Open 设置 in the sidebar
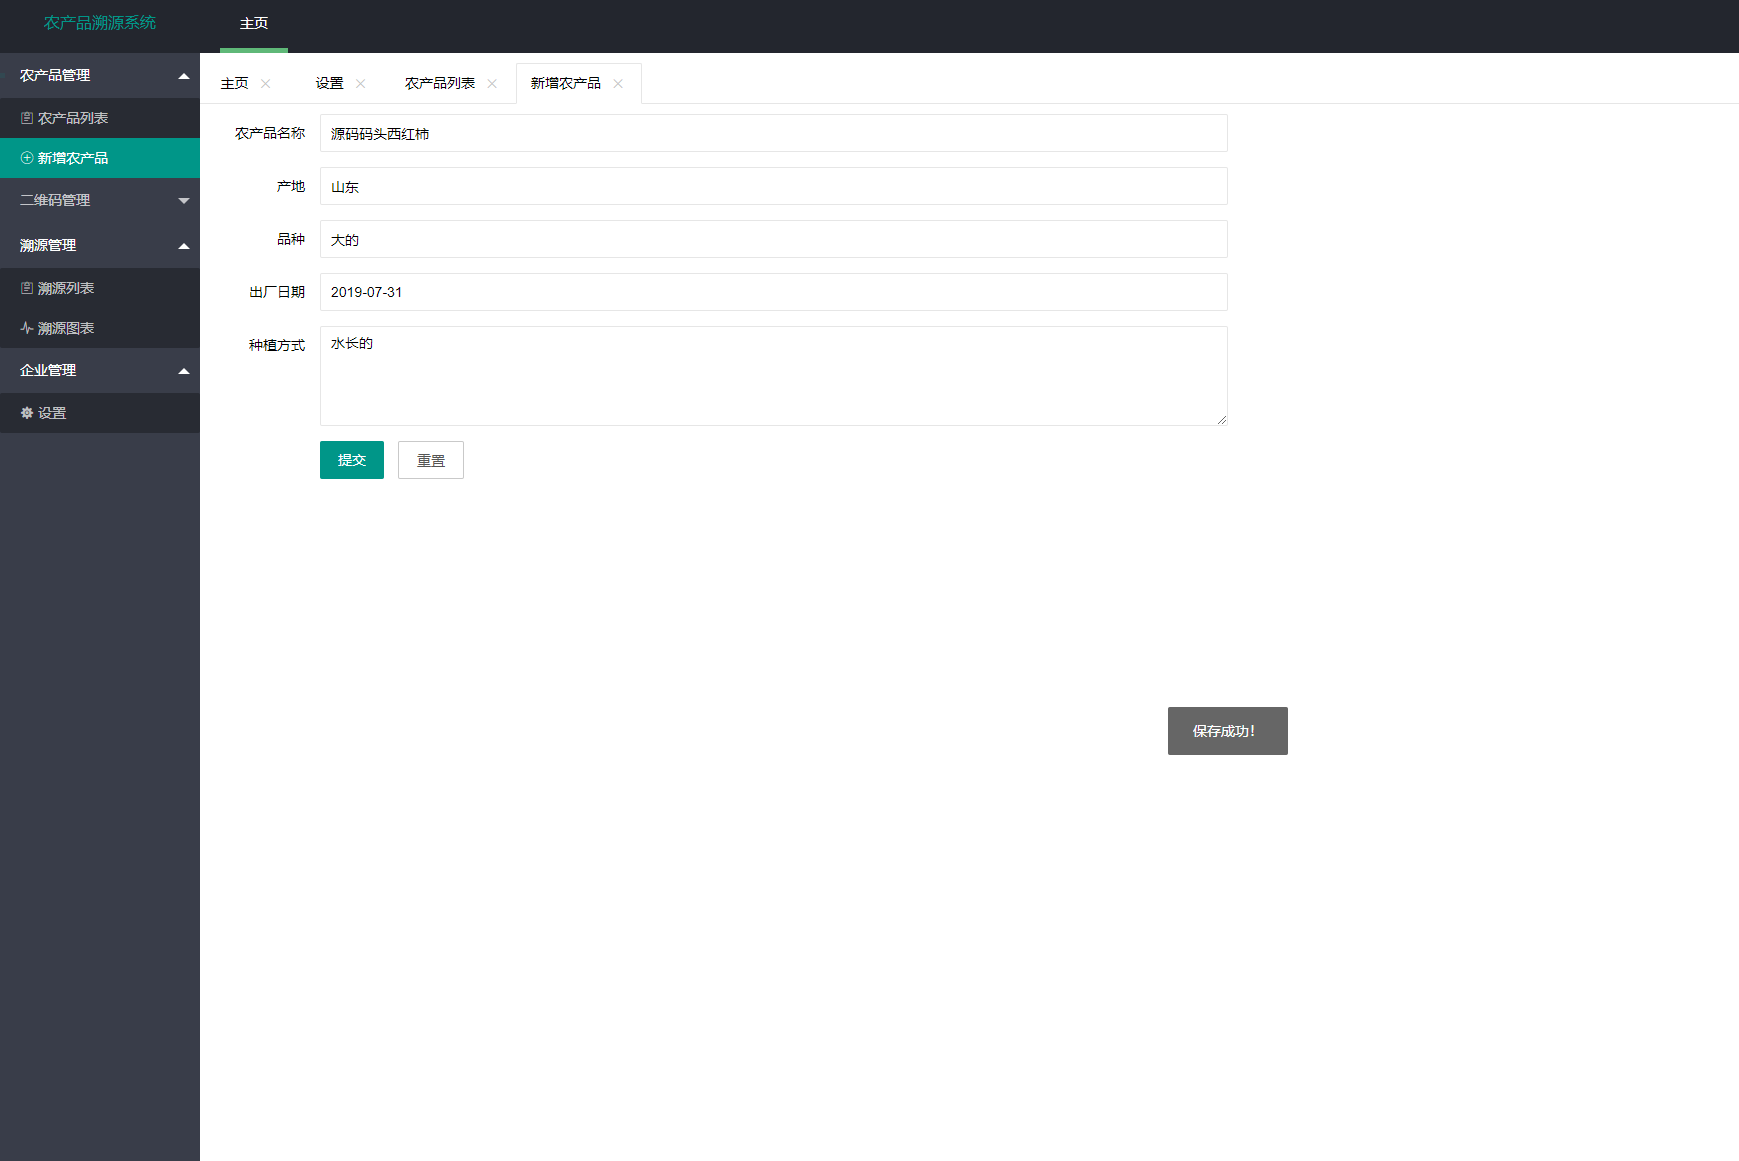 (100, 413)
